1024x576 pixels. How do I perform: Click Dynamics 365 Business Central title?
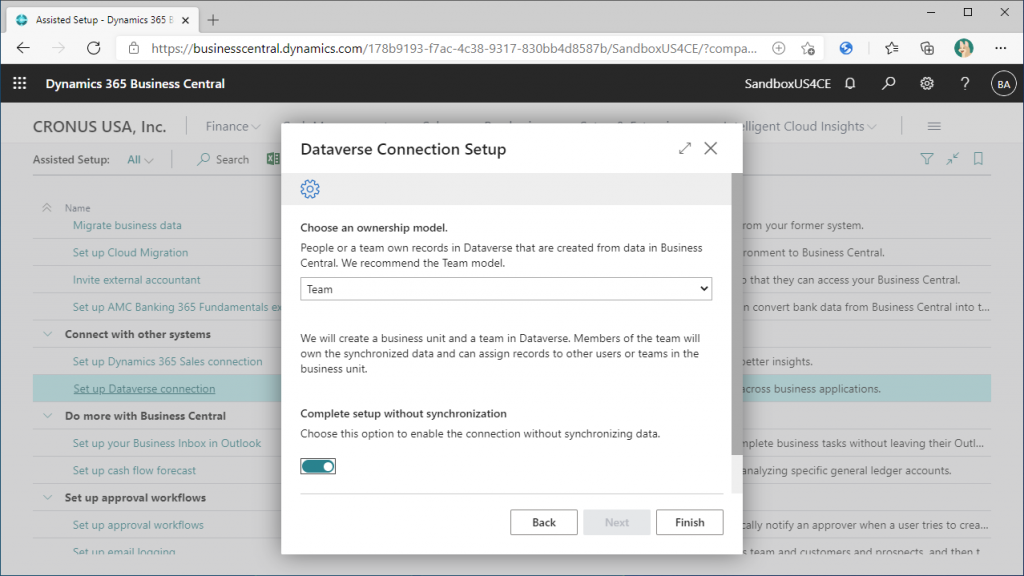[135, 84]
